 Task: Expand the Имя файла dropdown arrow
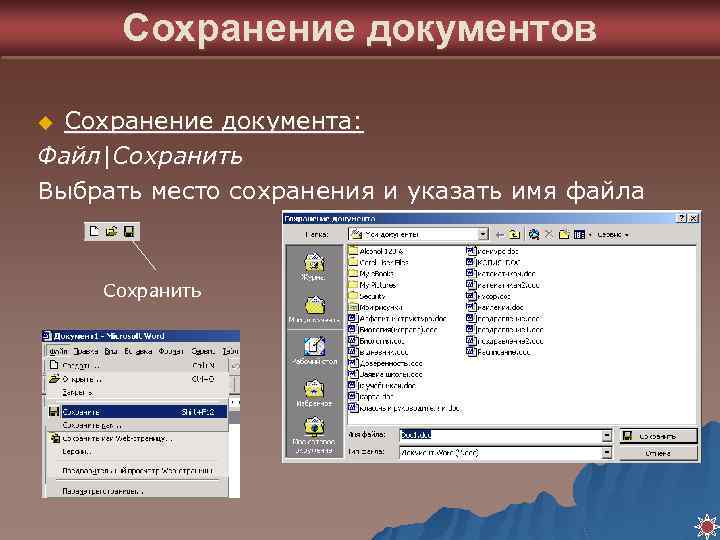tap(607, 435)
